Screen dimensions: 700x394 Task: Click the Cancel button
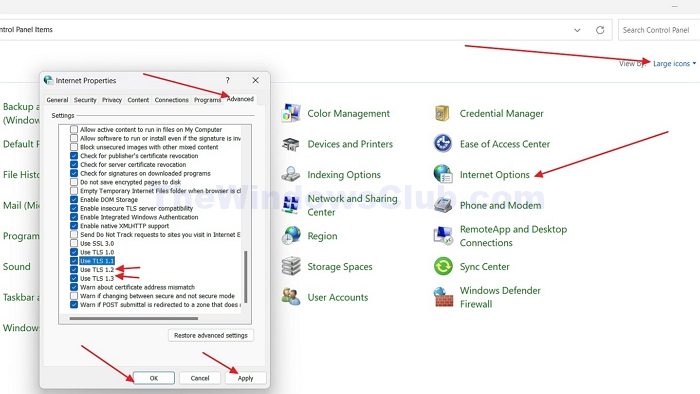[200, 378]
